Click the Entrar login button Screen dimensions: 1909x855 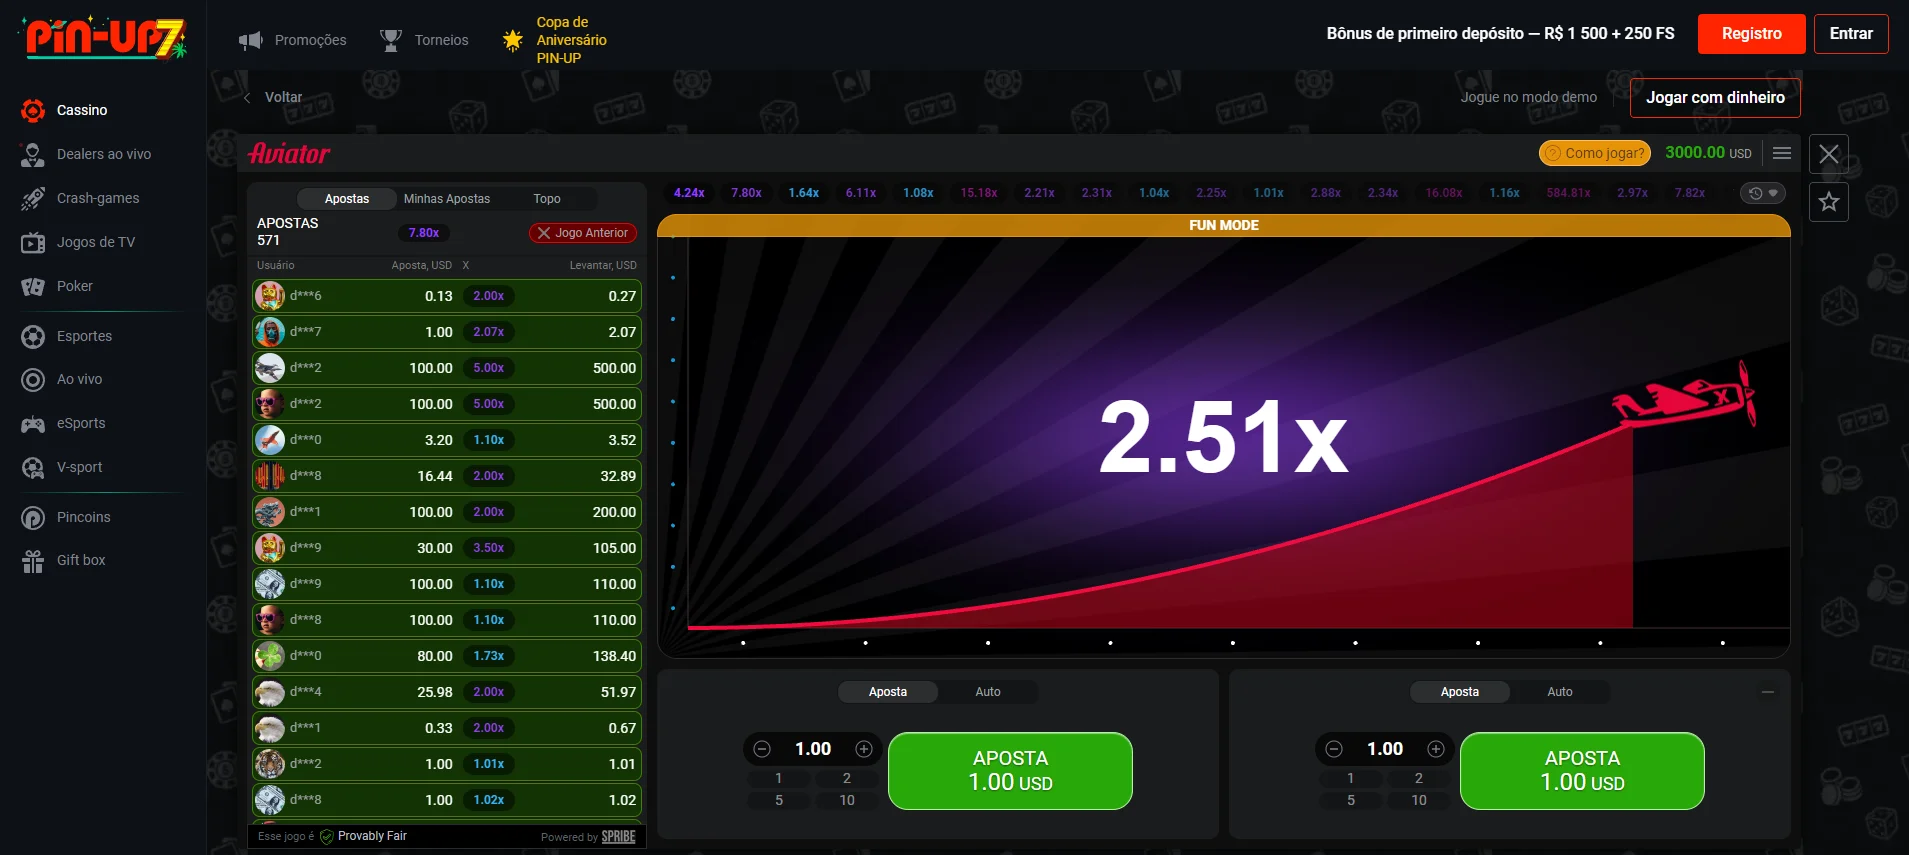[x=1851, y=34]
